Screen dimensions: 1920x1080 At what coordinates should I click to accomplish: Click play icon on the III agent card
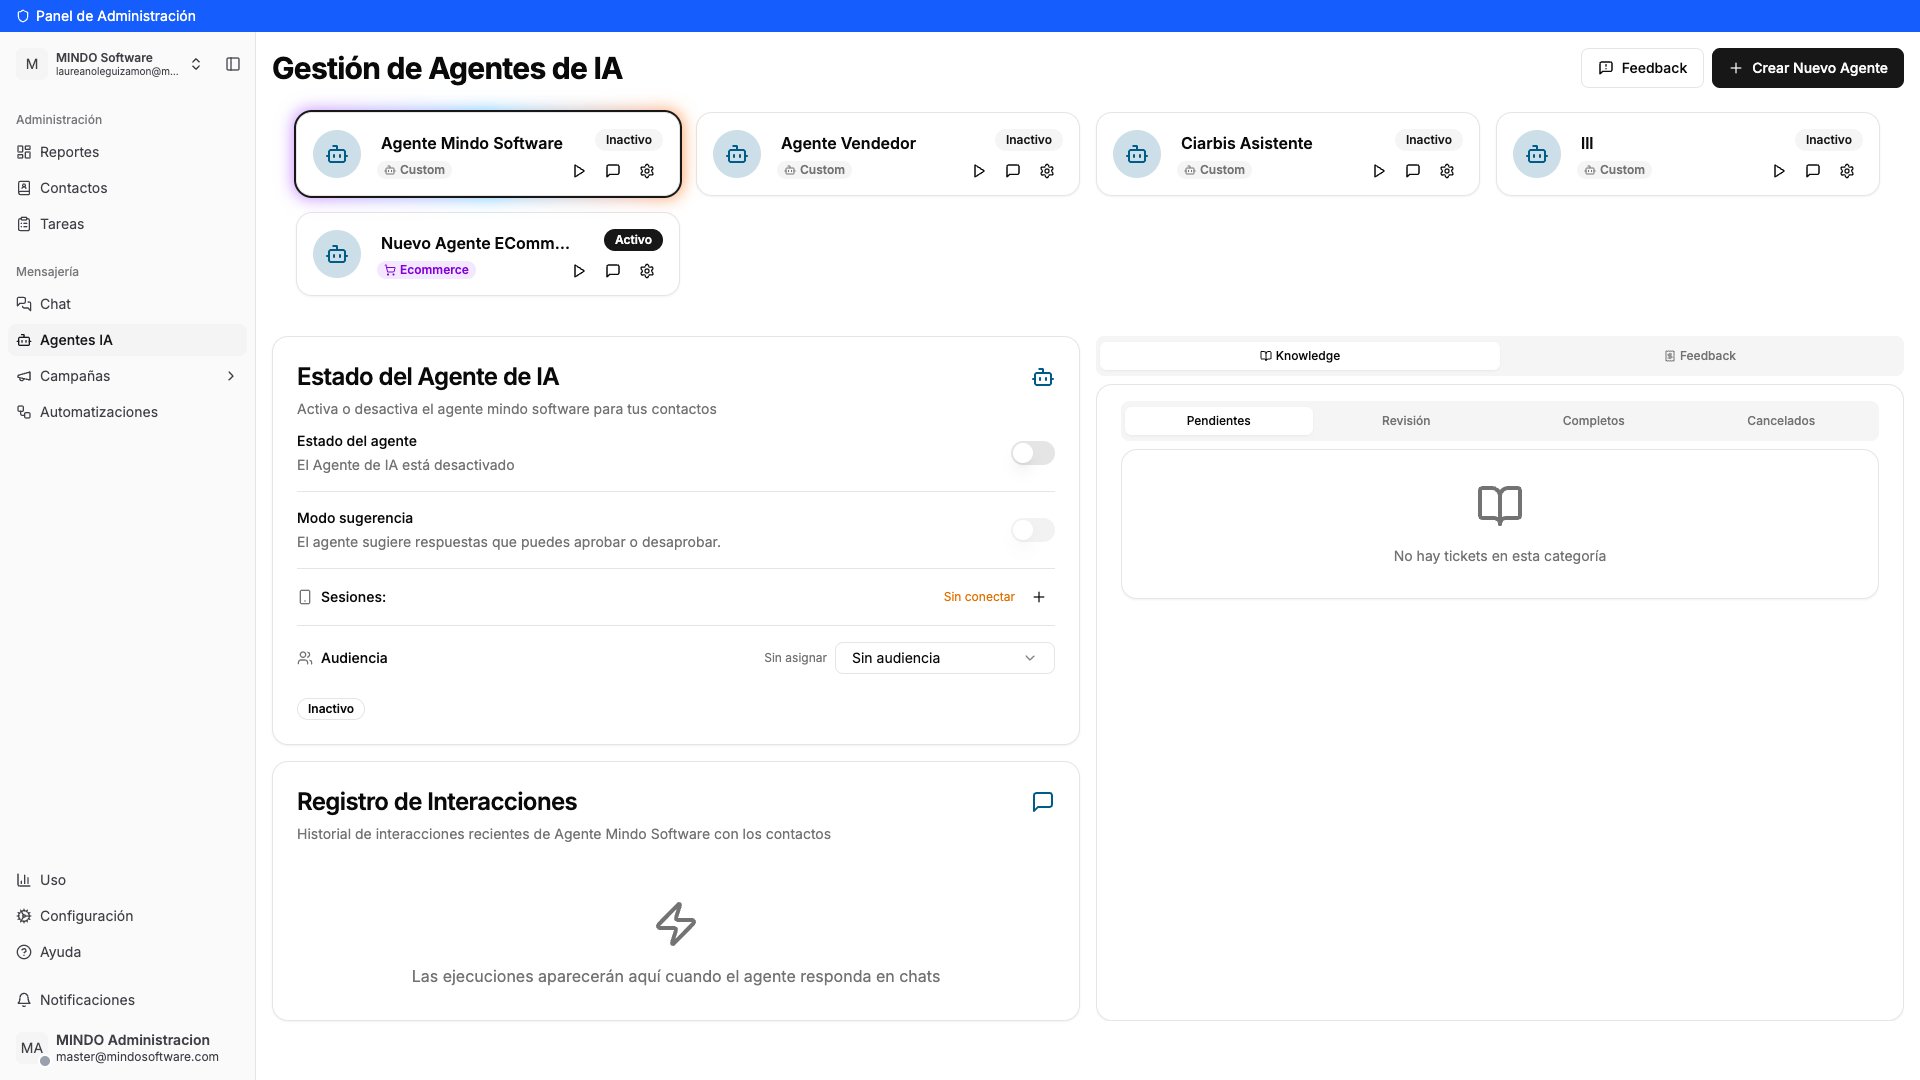pyautogui.click(x=1779, y=171)
